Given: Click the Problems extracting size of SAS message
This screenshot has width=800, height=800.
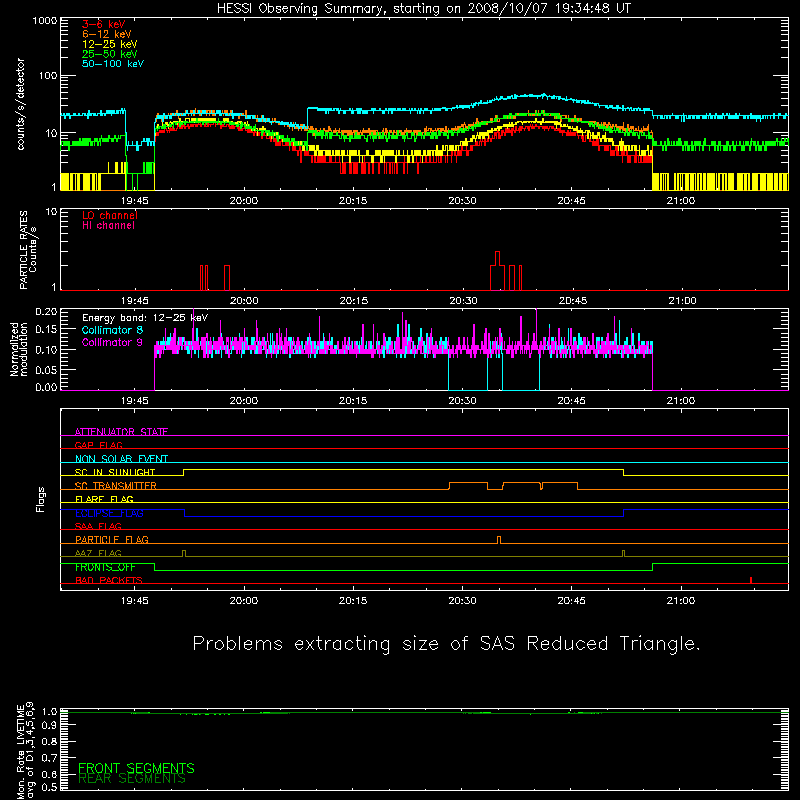Looking at the screenshot, I should click(x=446, y=644).
